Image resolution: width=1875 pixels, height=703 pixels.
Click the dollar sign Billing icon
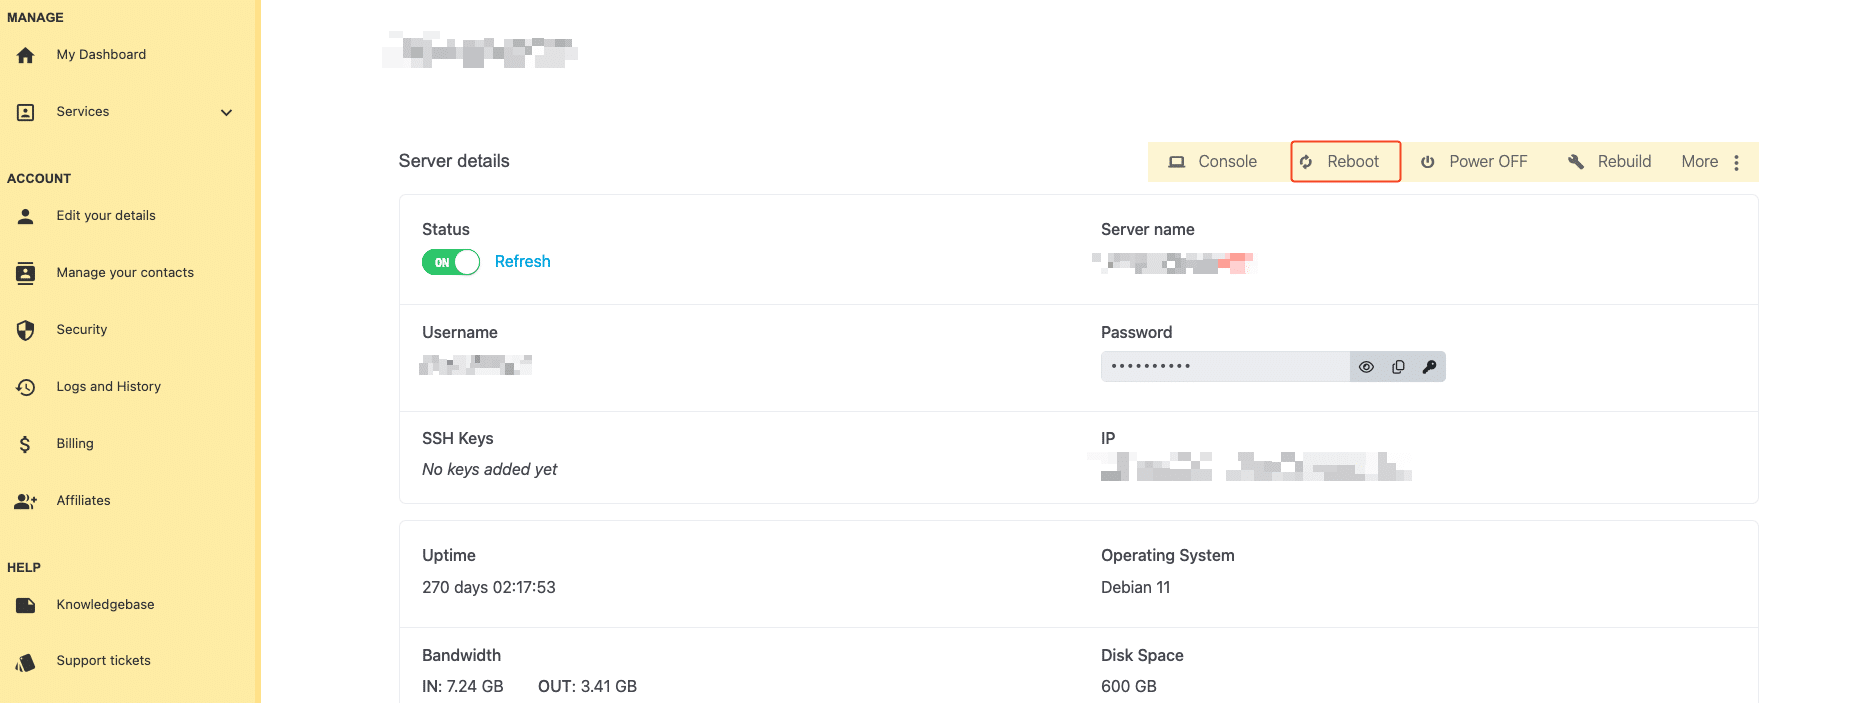tap(25, 444)
